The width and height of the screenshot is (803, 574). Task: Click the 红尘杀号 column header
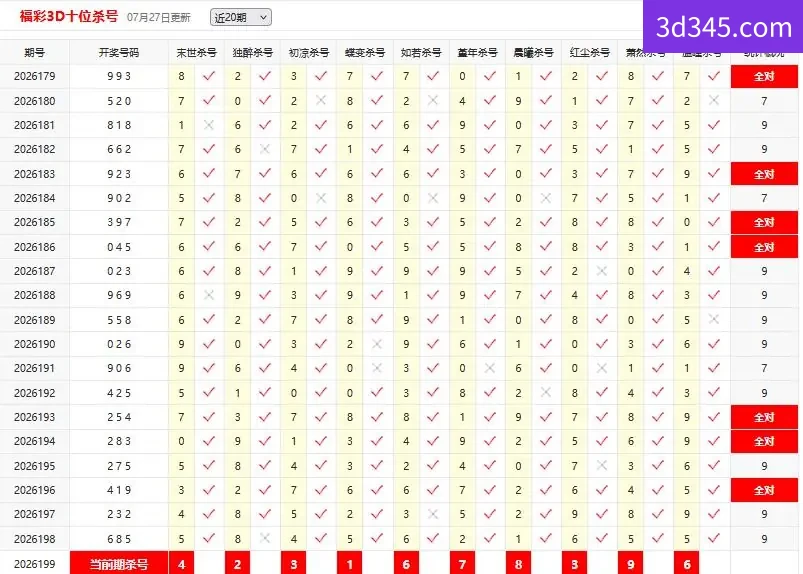point(589,52)
